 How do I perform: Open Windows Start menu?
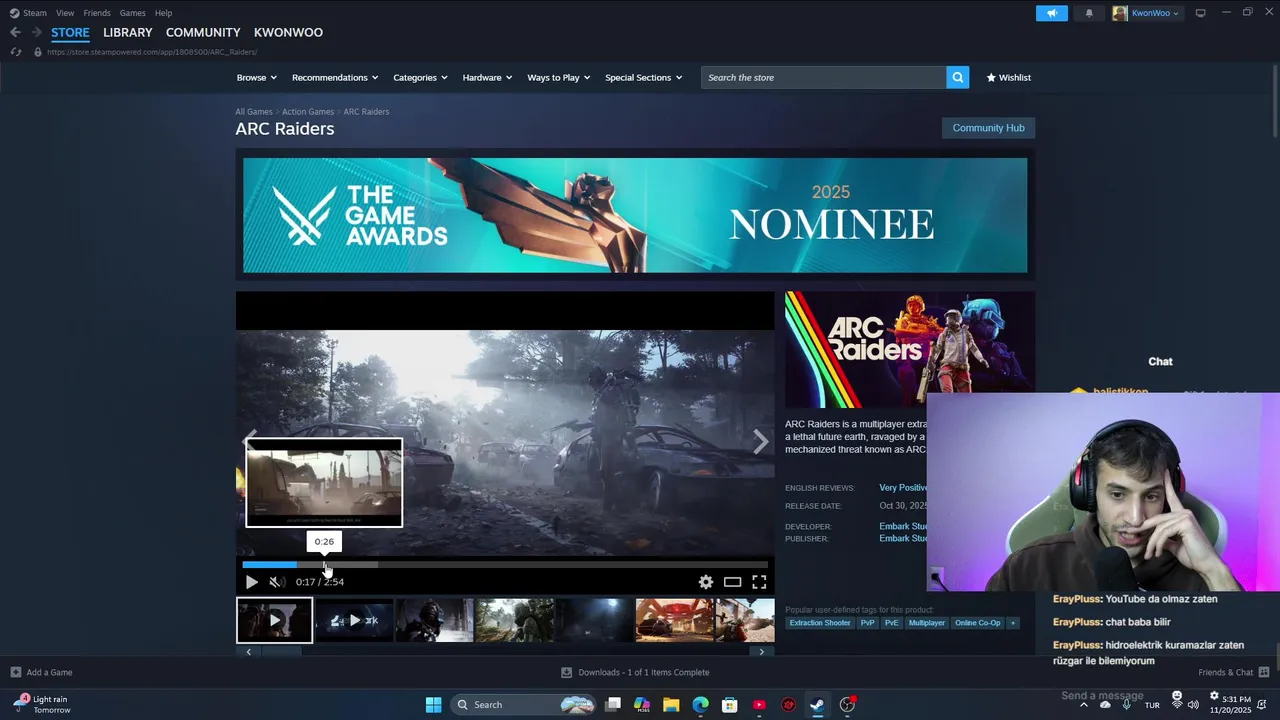pos(433,705)
